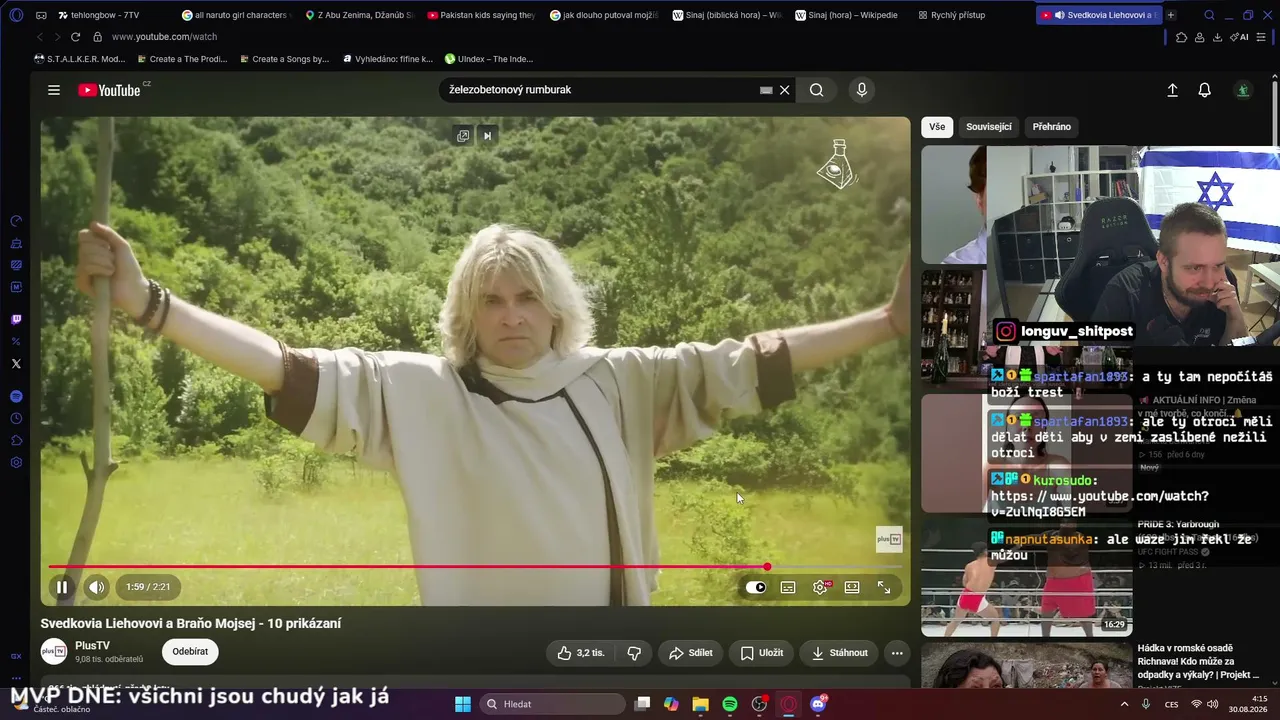Open a new browser tab with plus
The image size is (1280, 720).
1171,15
